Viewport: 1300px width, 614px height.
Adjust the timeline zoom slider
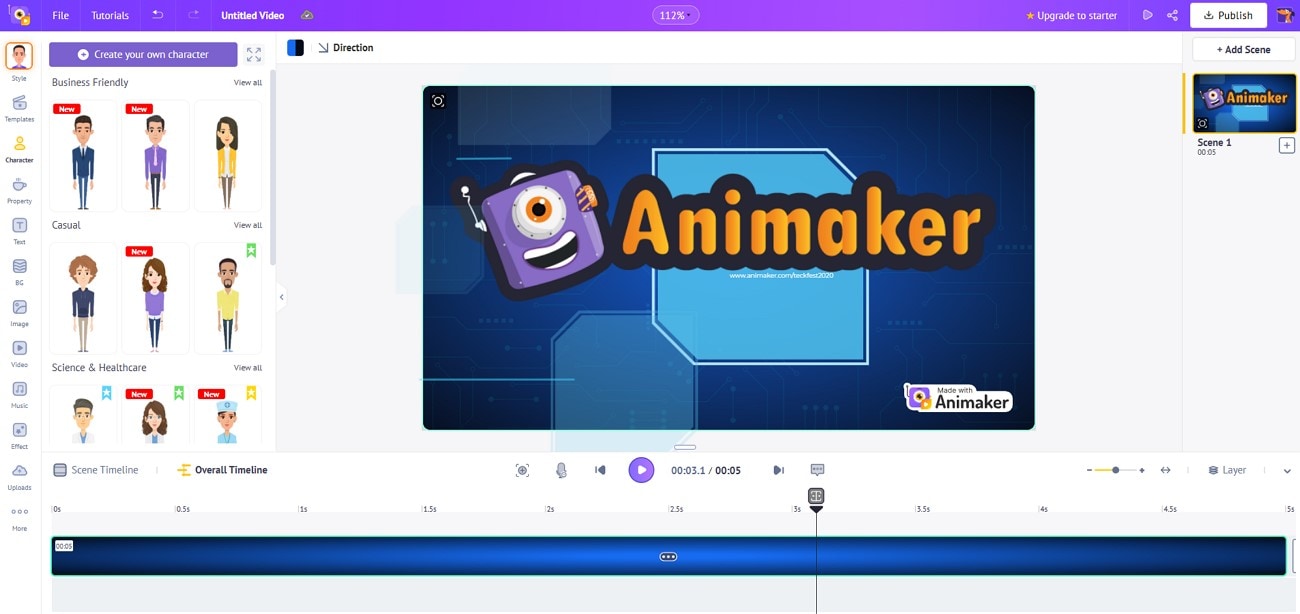click(x=1115, y=470)
